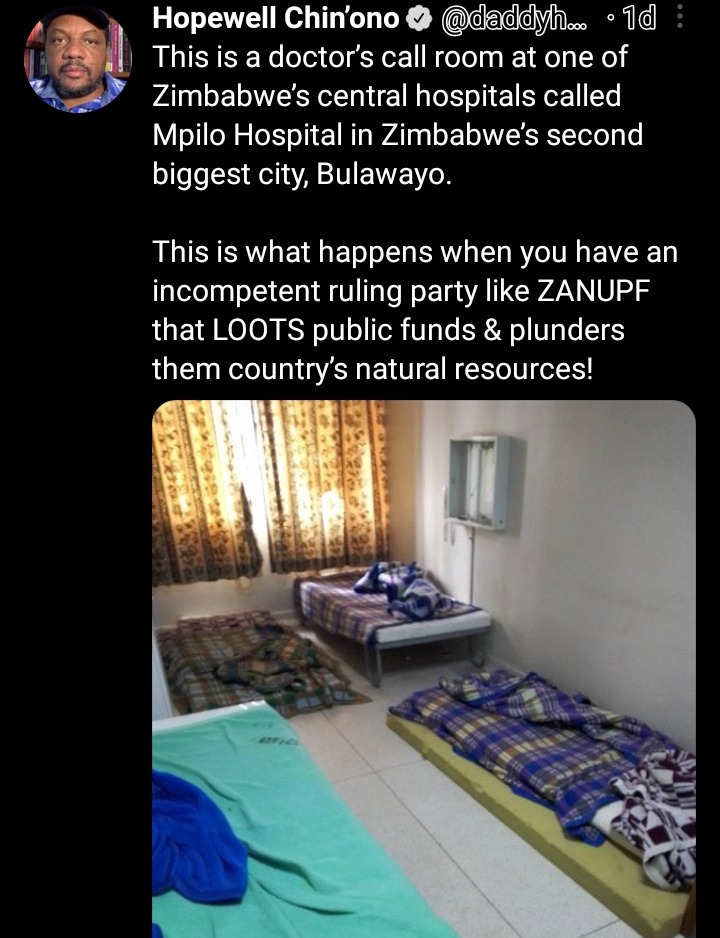Viewport: 720px width, 938px height.
Task: Open Hopewell Chin'ono's profile picture
Action: pyautogui.click(x=77, y=59)
